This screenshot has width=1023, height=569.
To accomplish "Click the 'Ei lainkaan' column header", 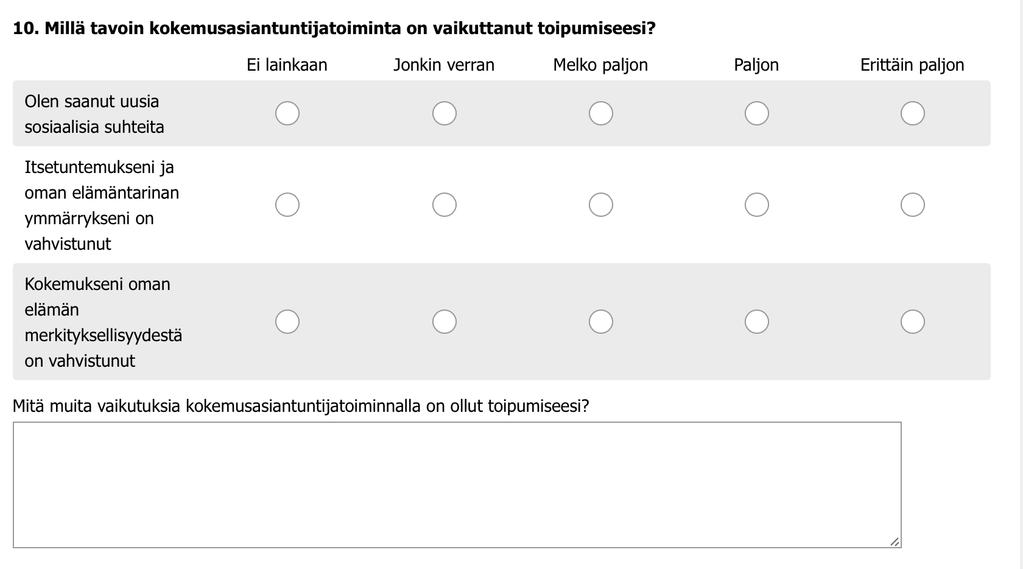I will click(287, 65).
